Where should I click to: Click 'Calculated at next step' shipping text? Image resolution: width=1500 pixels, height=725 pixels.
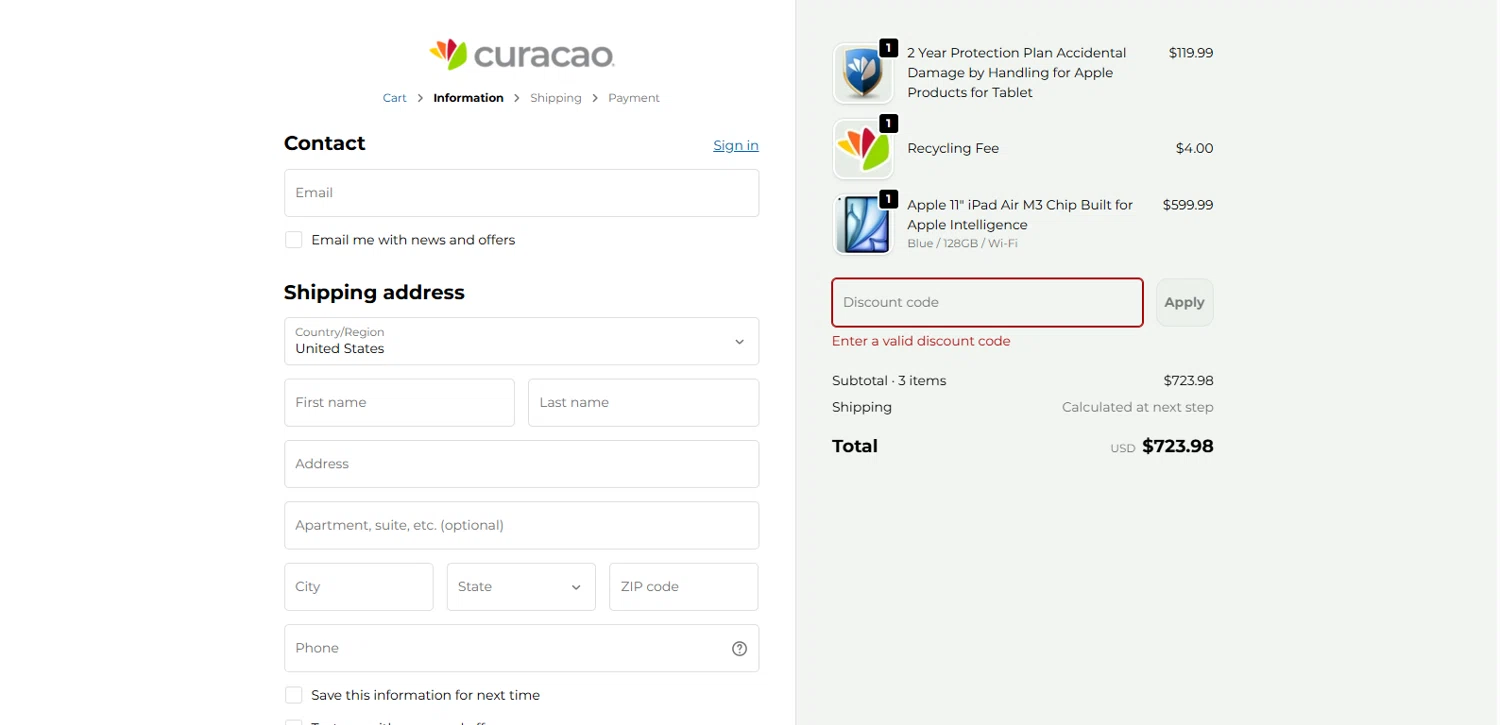coord(1138,407)
